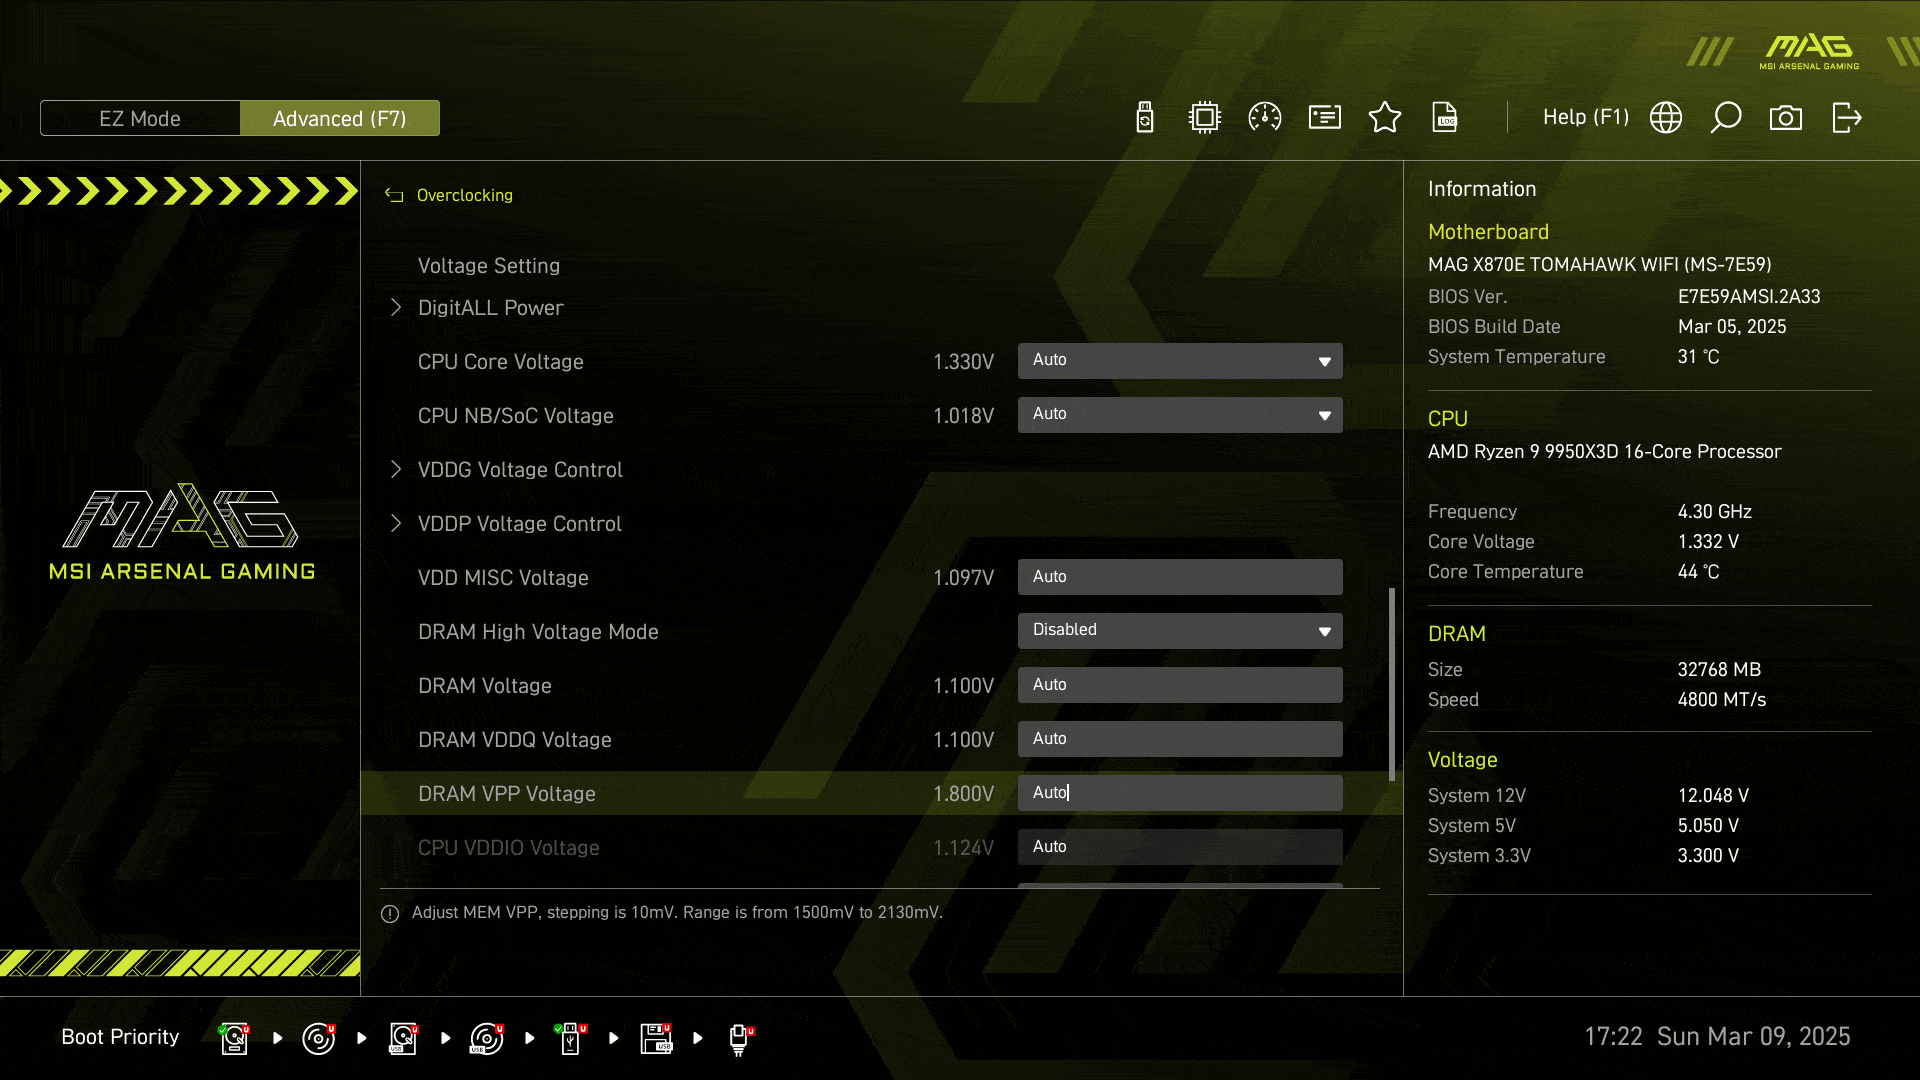Click the Core Temperature 44 °C value
1920x1080 pixels.
point(1698,572)
